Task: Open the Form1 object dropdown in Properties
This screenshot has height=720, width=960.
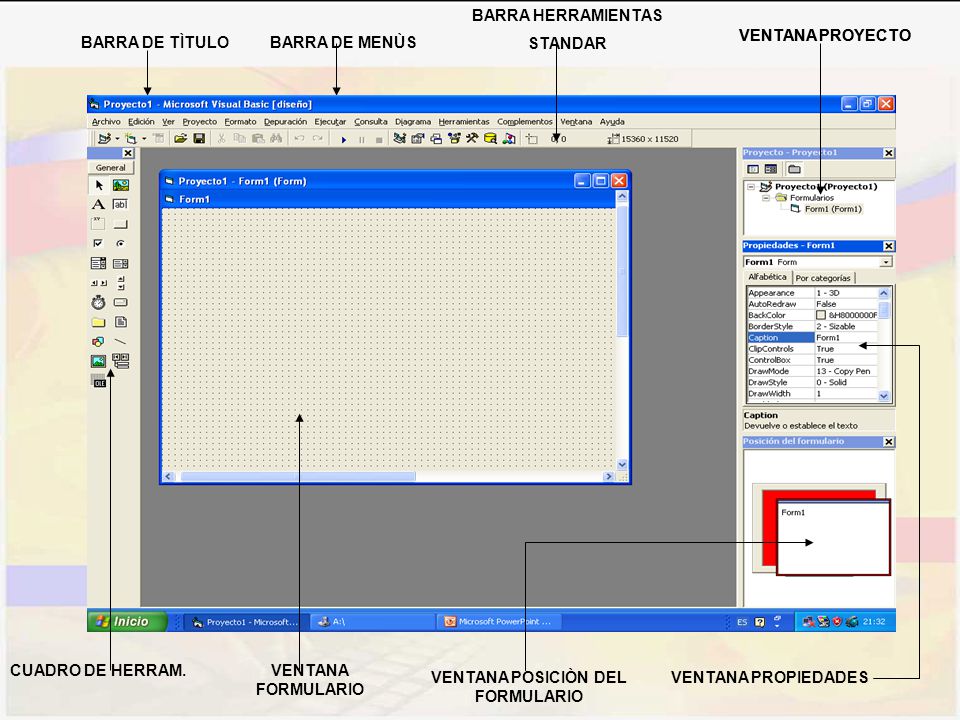Action: tap(886, 262)
